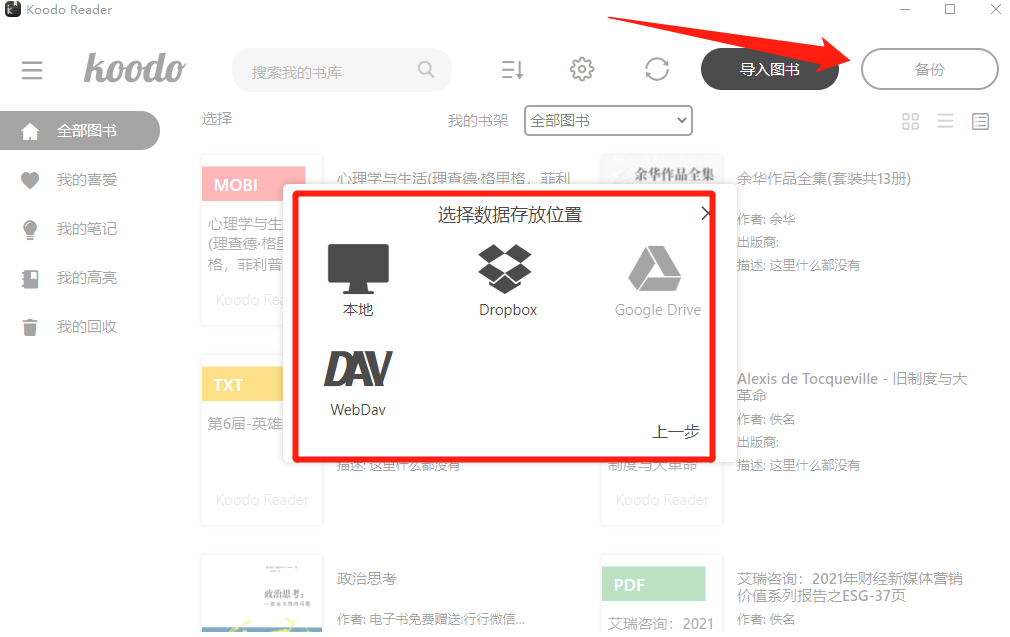Click the Koodo Reader title bar icon
Viewport: 1010px width, 637px height.
point(13,9)
